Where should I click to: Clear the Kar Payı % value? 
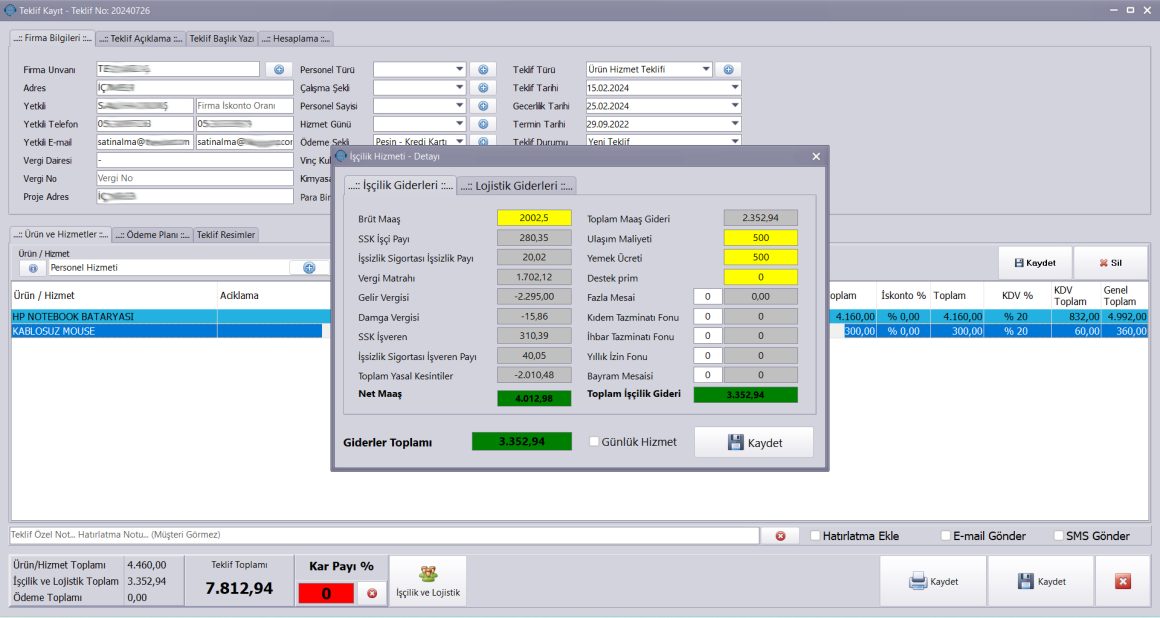tap(372, 593)
